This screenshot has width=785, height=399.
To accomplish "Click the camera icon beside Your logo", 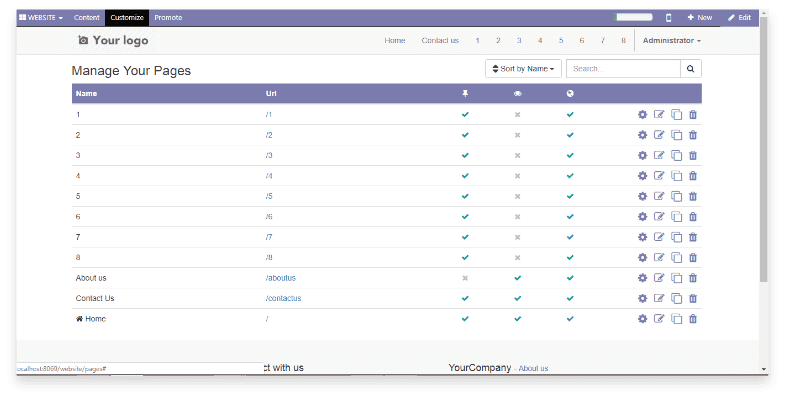I will (x=83, y=40).
